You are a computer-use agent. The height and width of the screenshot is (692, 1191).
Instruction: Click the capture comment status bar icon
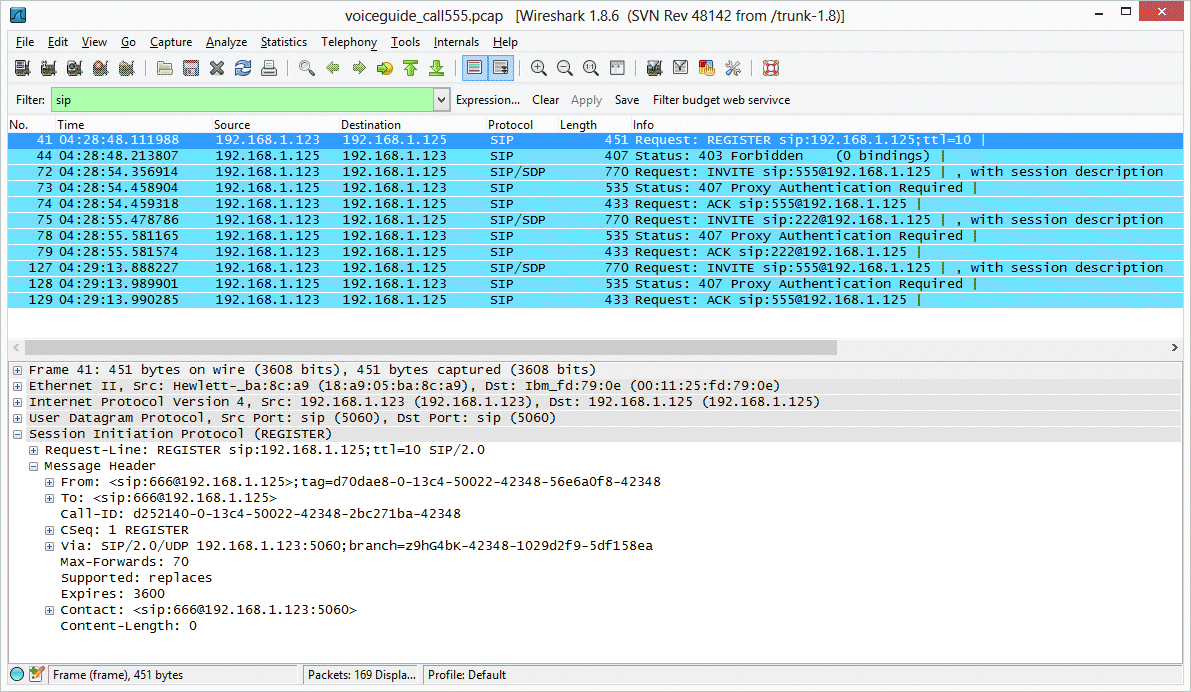(36, 674)
